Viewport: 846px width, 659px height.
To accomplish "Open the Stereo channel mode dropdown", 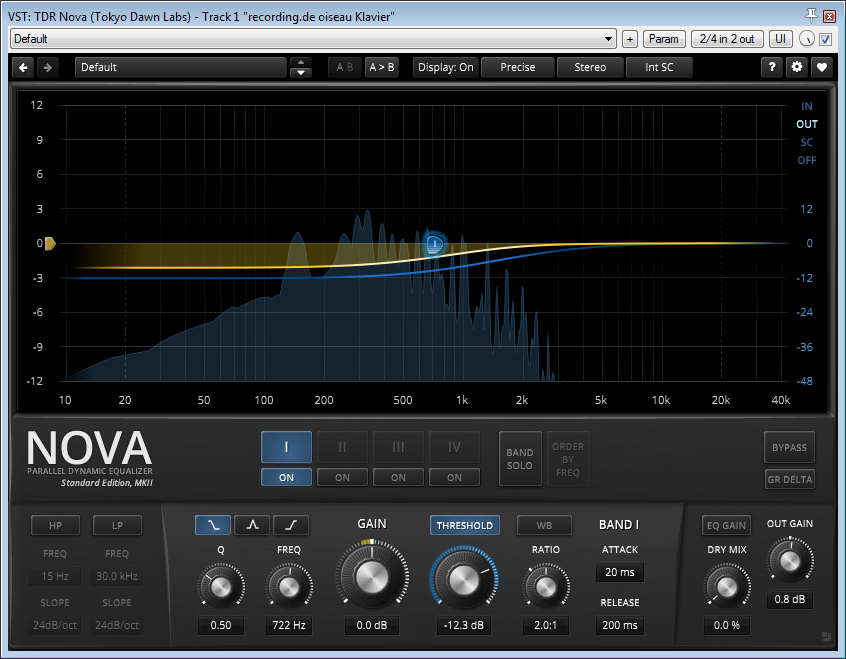I will [x=589, y=67].
